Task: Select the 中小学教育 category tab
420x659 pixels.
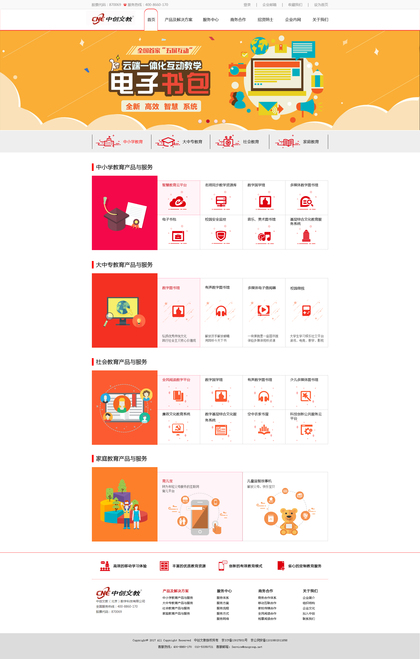Action: [121, 142]
